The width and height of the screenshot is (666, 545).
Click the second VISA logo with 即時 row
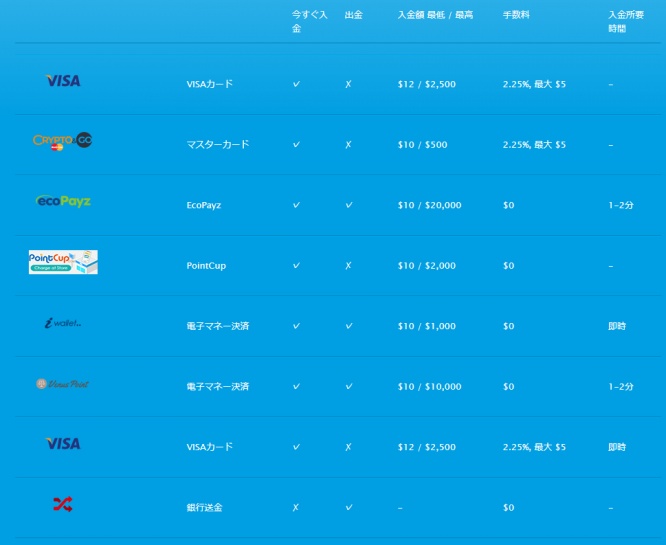pos(63,443)
